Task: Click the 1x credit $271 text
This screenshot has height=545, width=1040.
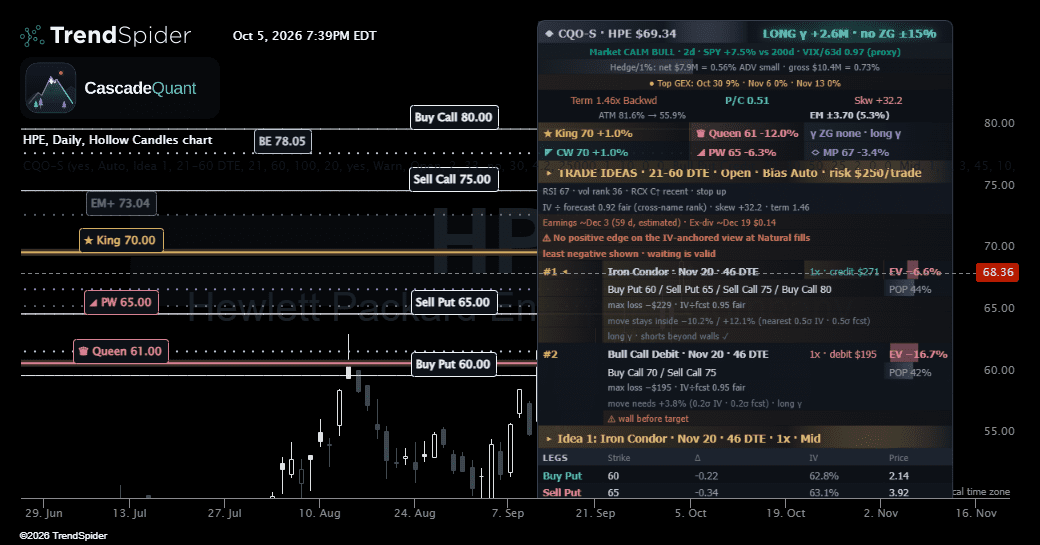Action: pos(844,272)
